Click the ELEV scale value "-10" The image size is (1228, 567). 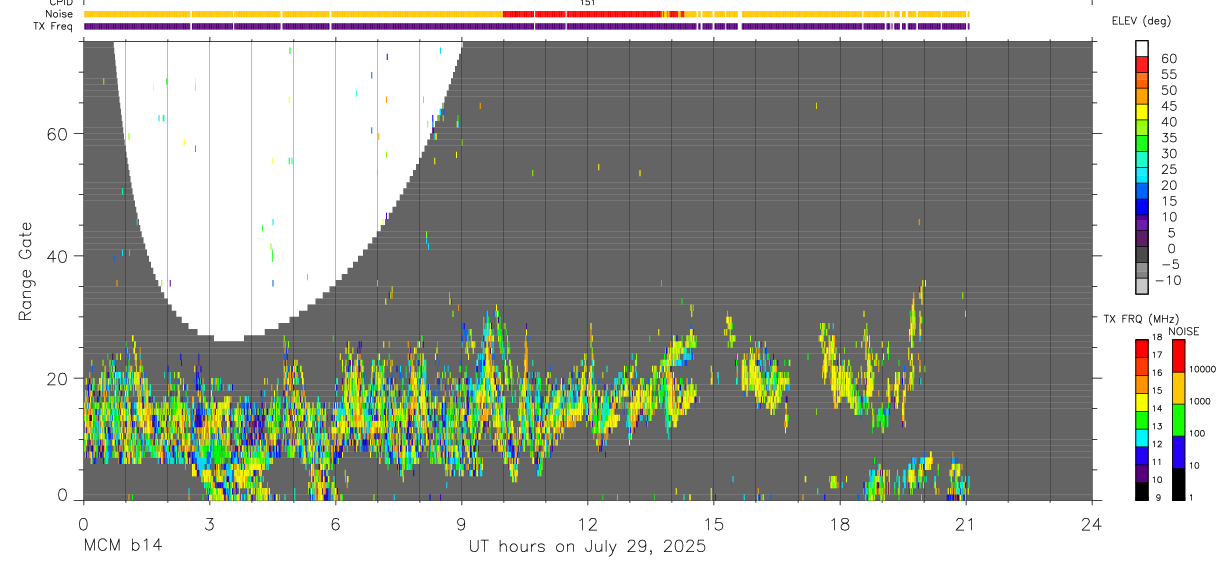point(1166,281)
